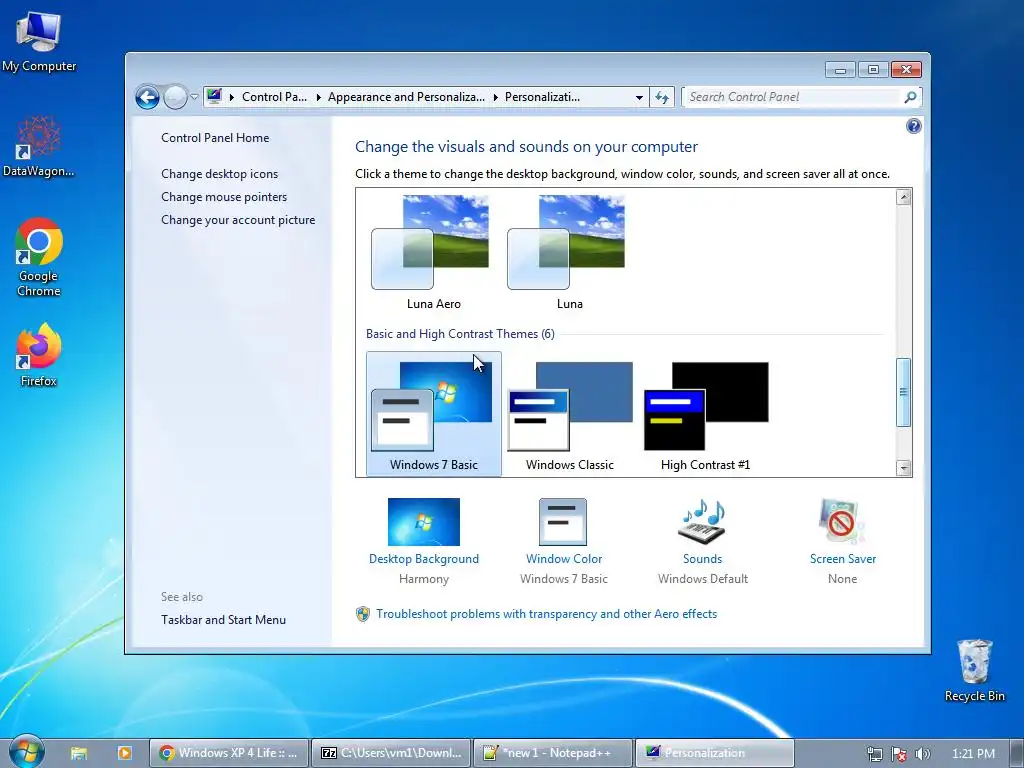Open the Action Center flag icon
Viewport: 1024px width, 768px height.
(899, 754)
